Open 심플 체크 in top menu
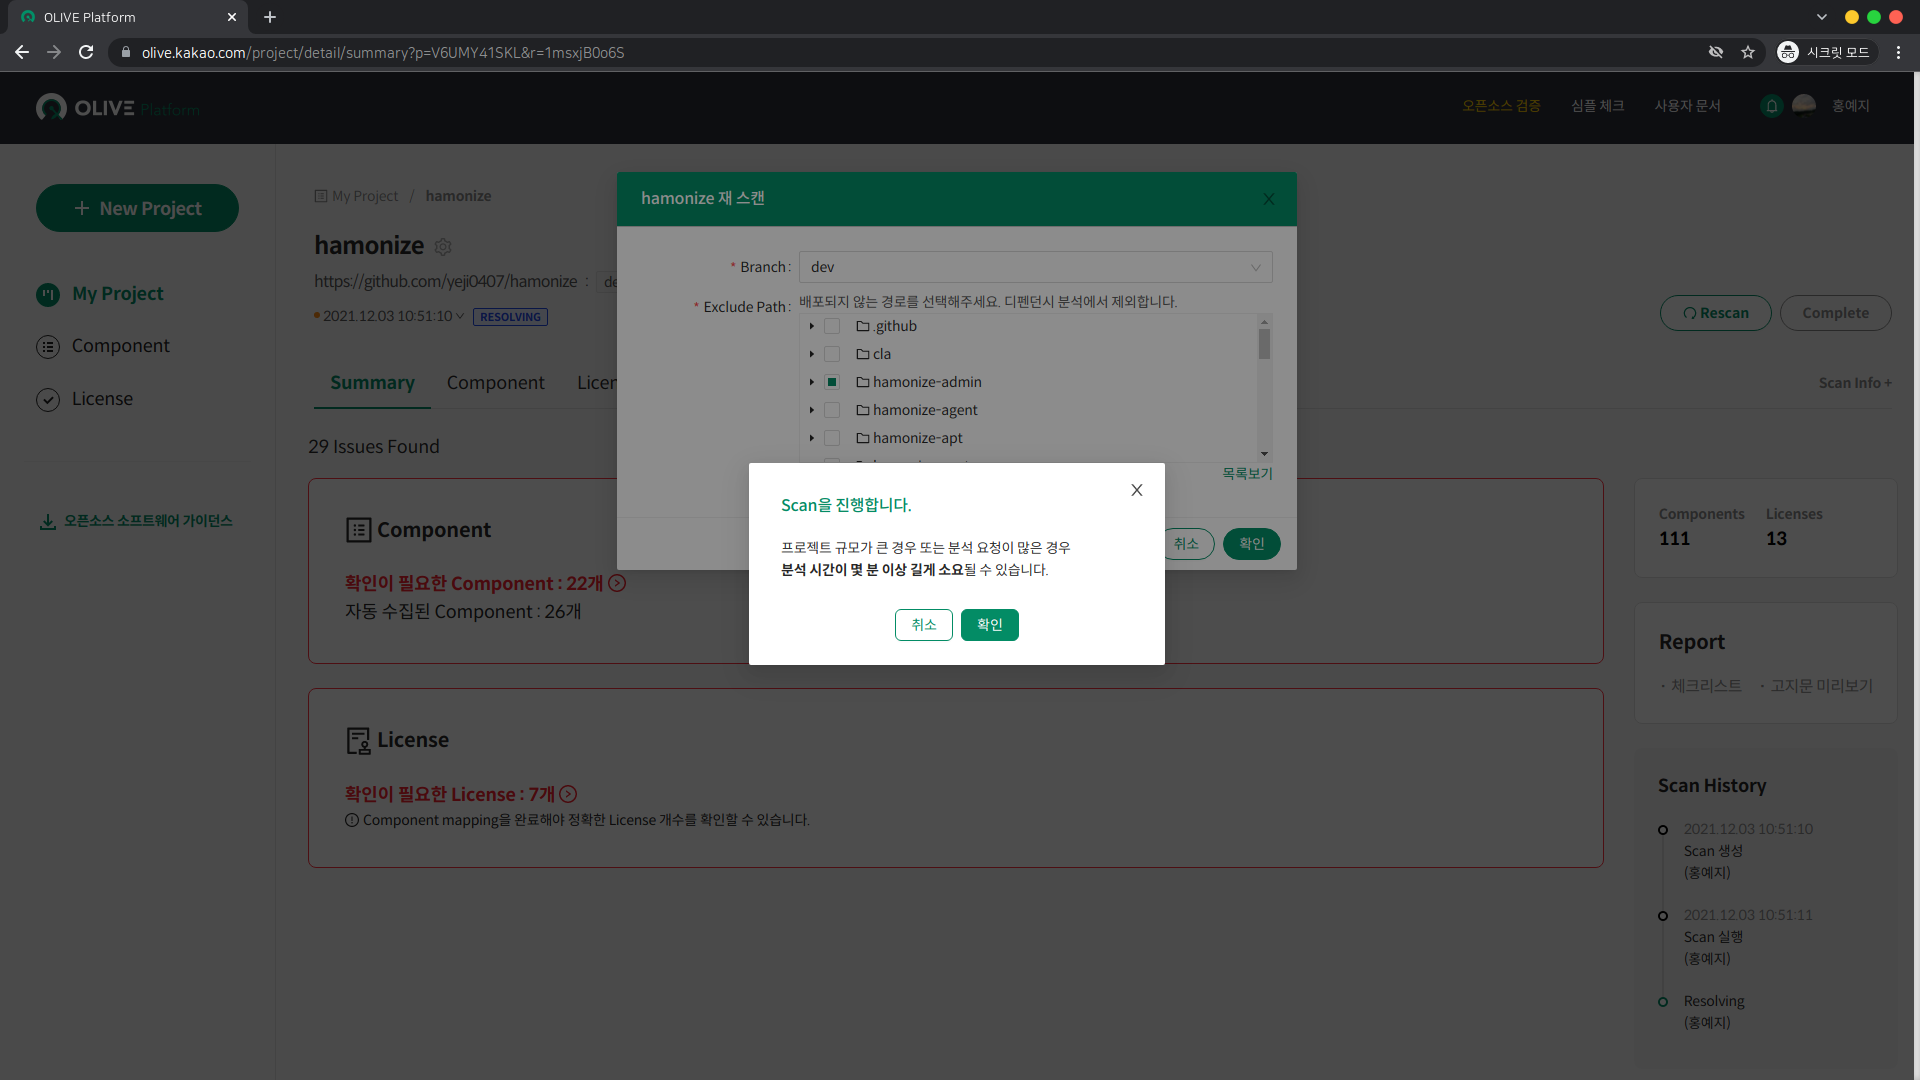This screenshot has height=1080, width=1920. tap(1597, 106)
